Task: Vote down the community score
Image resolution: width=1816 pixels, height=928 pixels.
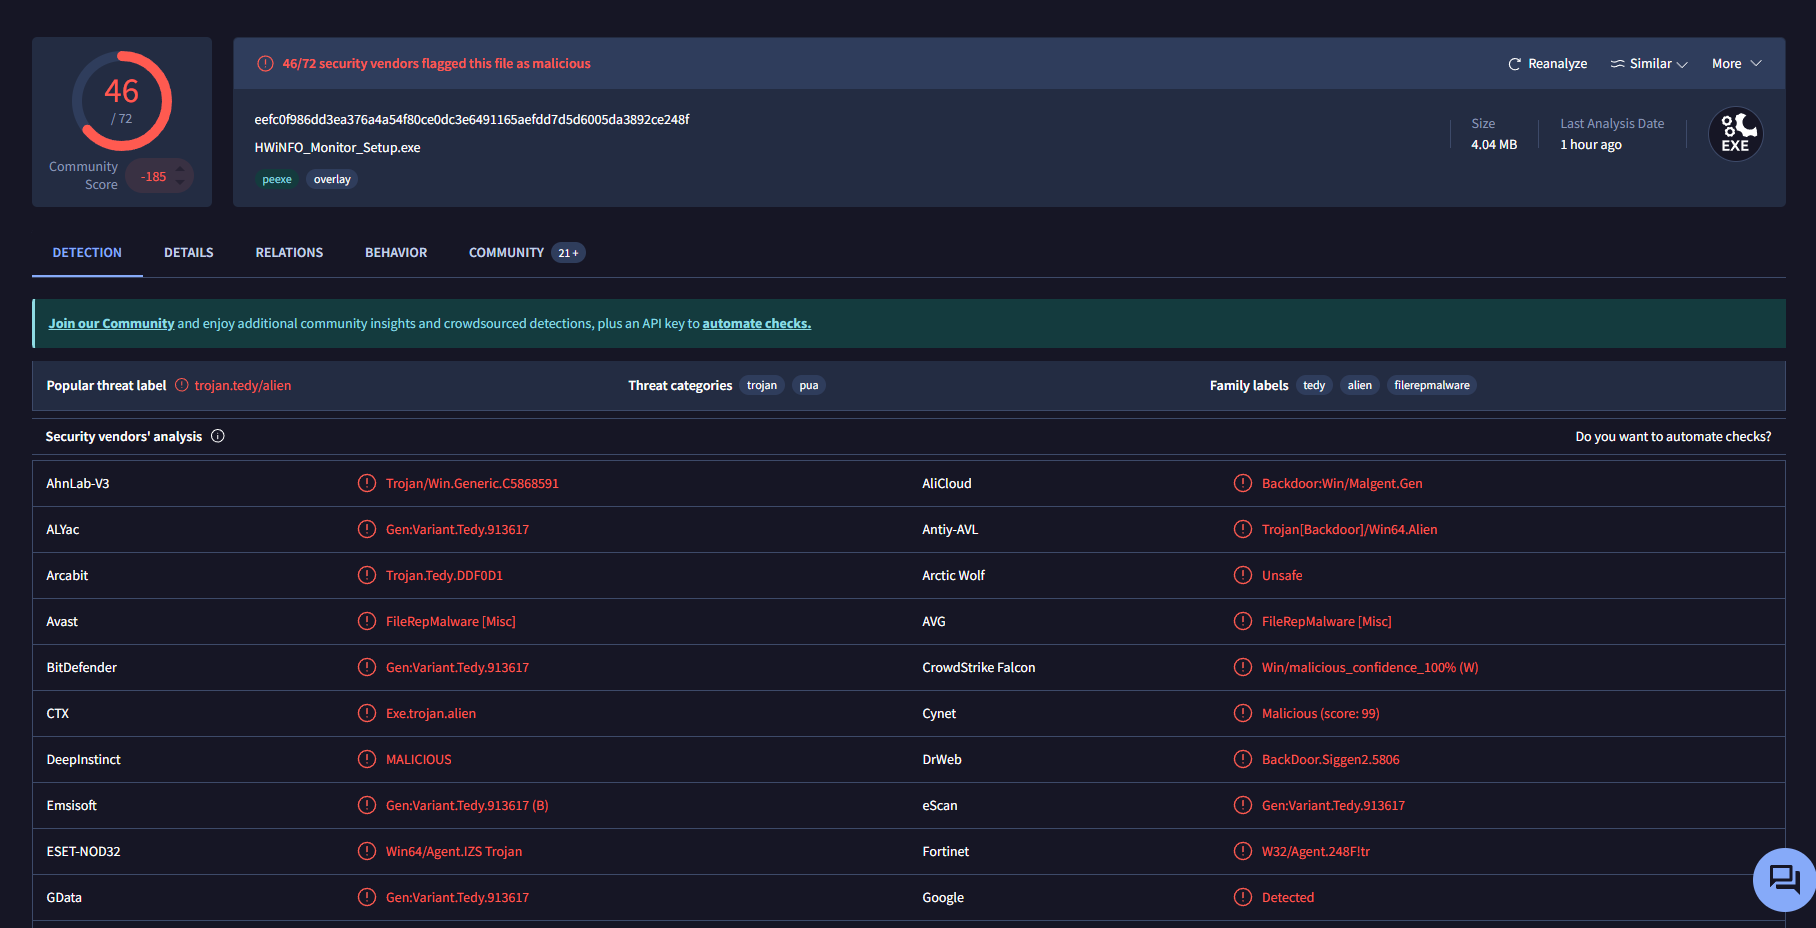Action: pyautogui.click(x=180, y=183)
